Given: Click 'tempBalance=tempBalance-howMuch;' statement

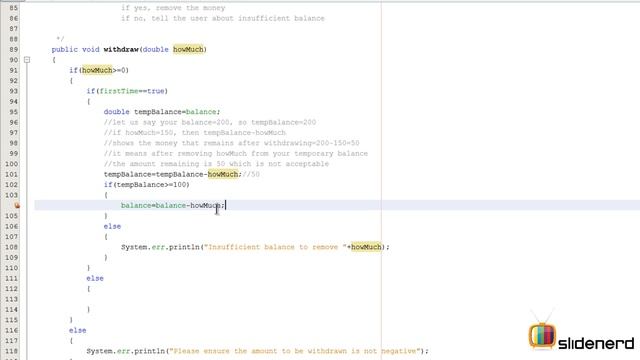Looking at the screenshot, I should point(173,174).
